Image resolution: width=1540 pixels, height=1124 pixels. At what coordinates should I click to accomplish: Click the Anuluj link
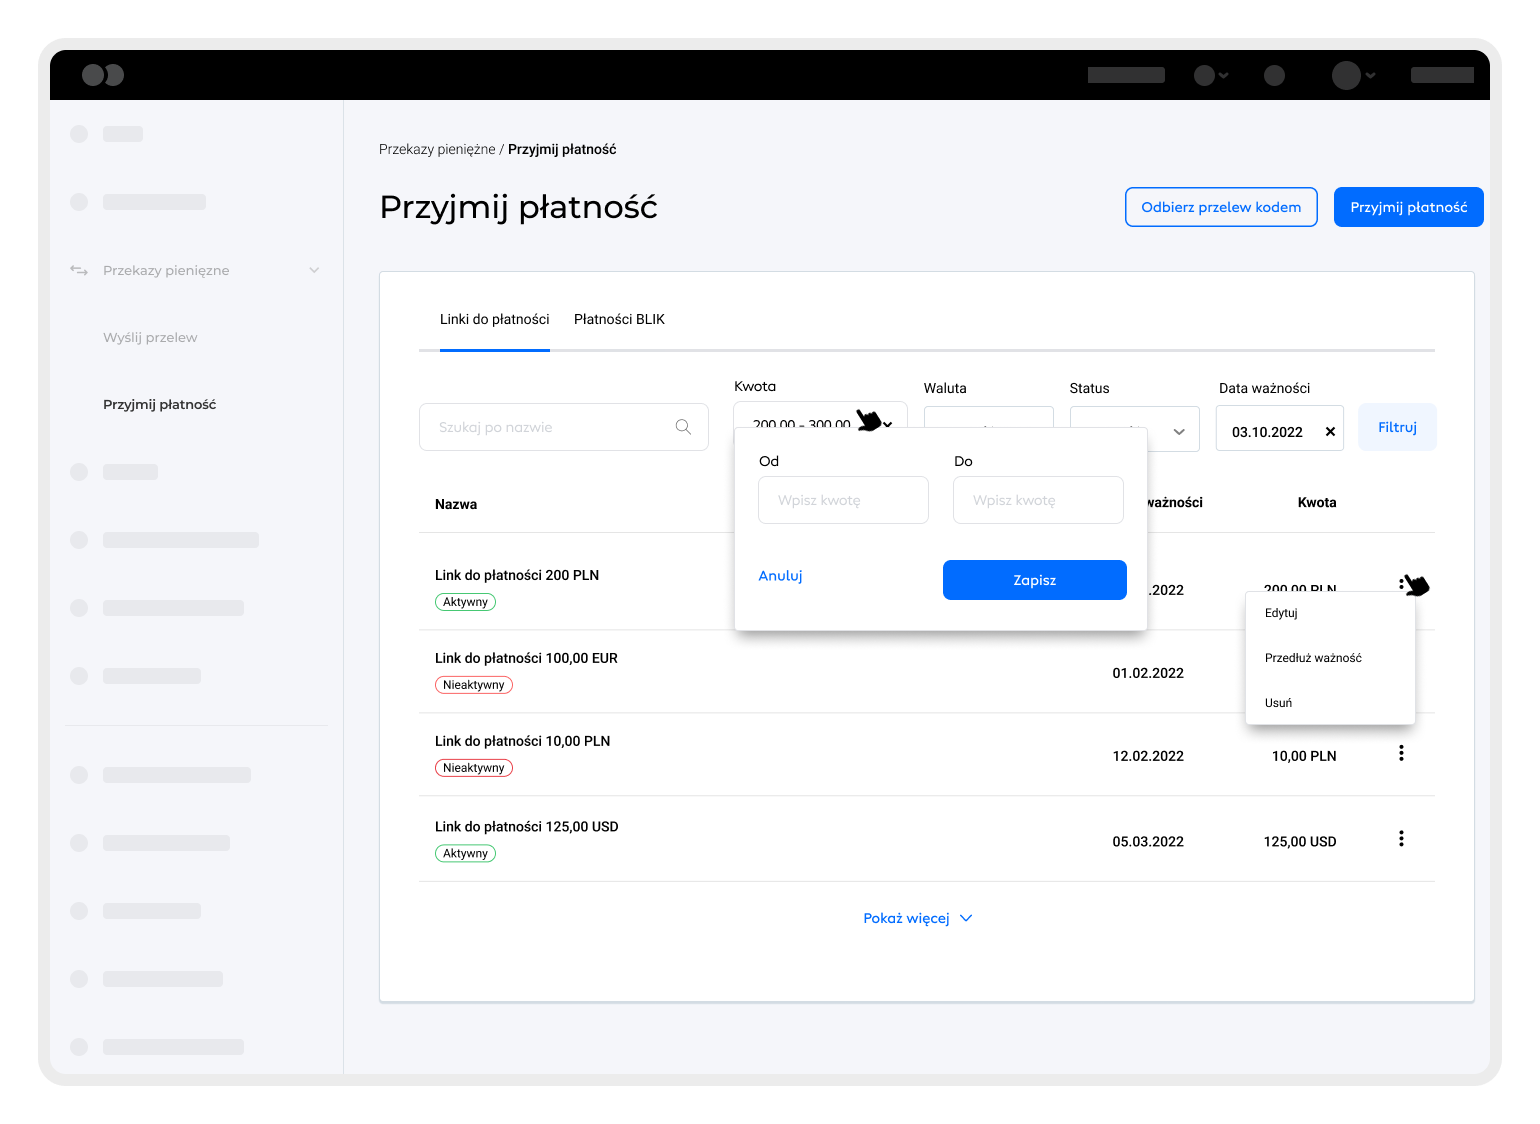(x=780, y=576)
